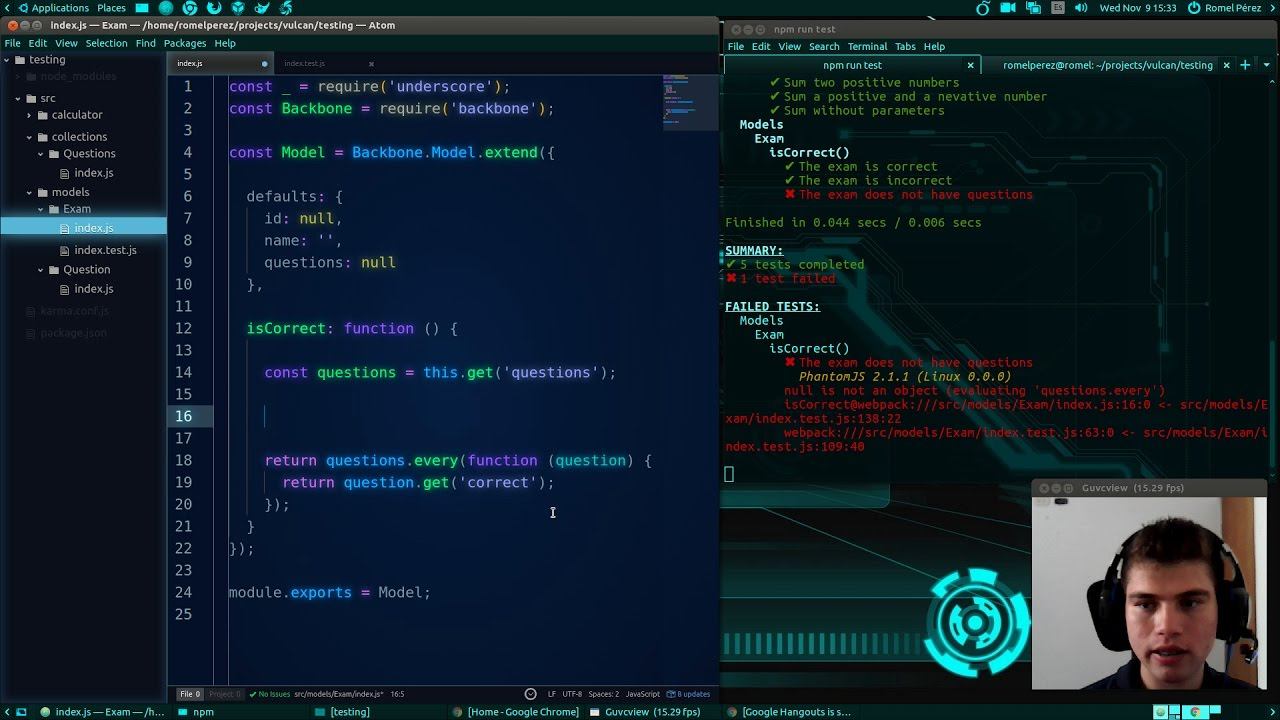This screenshot has width=1280, height=720.
Task: Open karma.conf.js in tree view
Action: point(74,311)
